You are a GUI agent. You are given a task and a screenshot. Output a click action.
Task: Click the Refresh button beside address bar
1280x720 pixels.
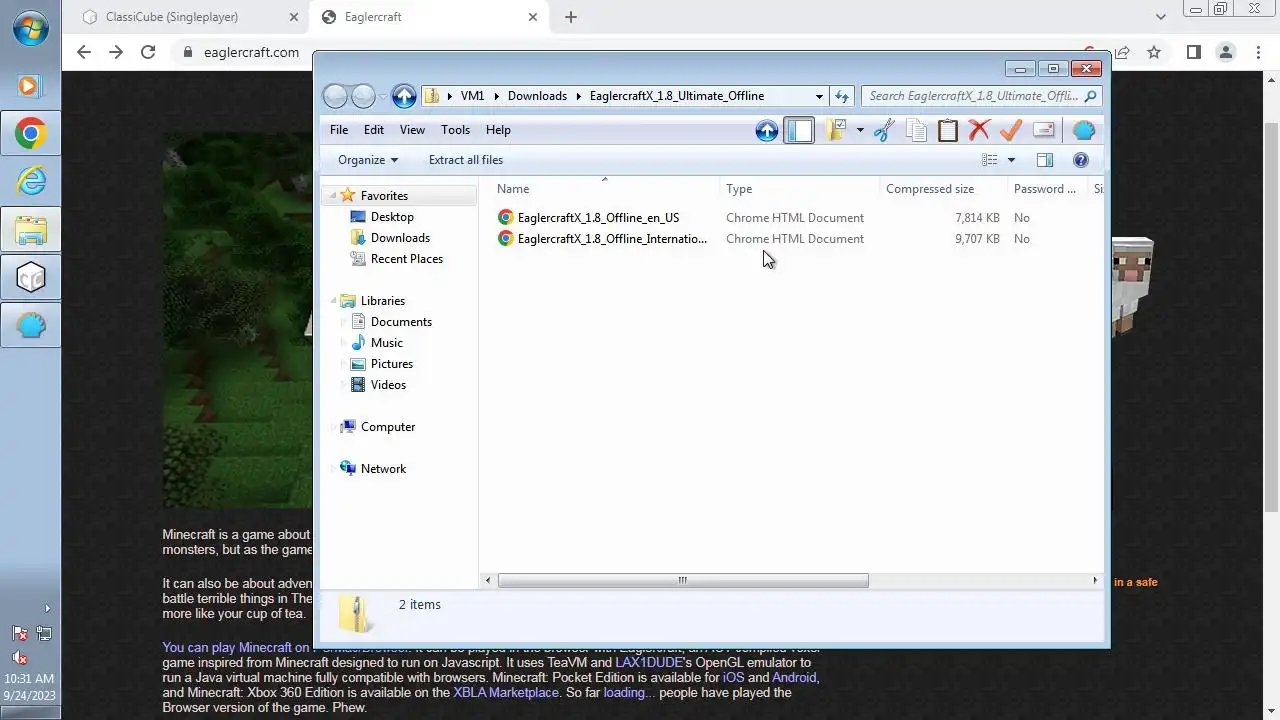[842, 96]
